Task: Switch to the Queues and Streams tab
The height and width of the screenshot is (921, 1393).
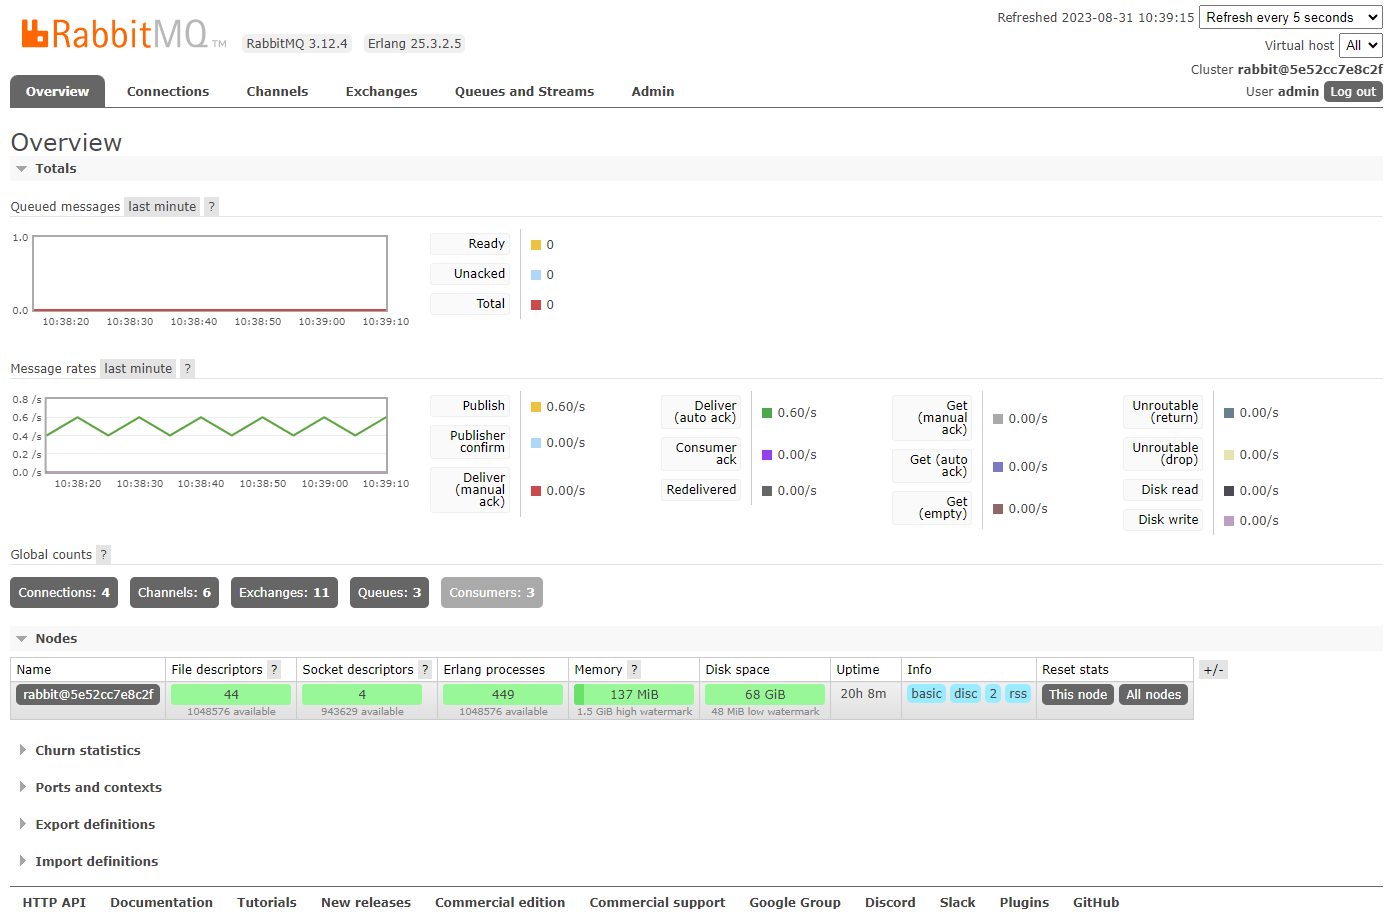Action: pyautogui.click(x=524, y=91)
